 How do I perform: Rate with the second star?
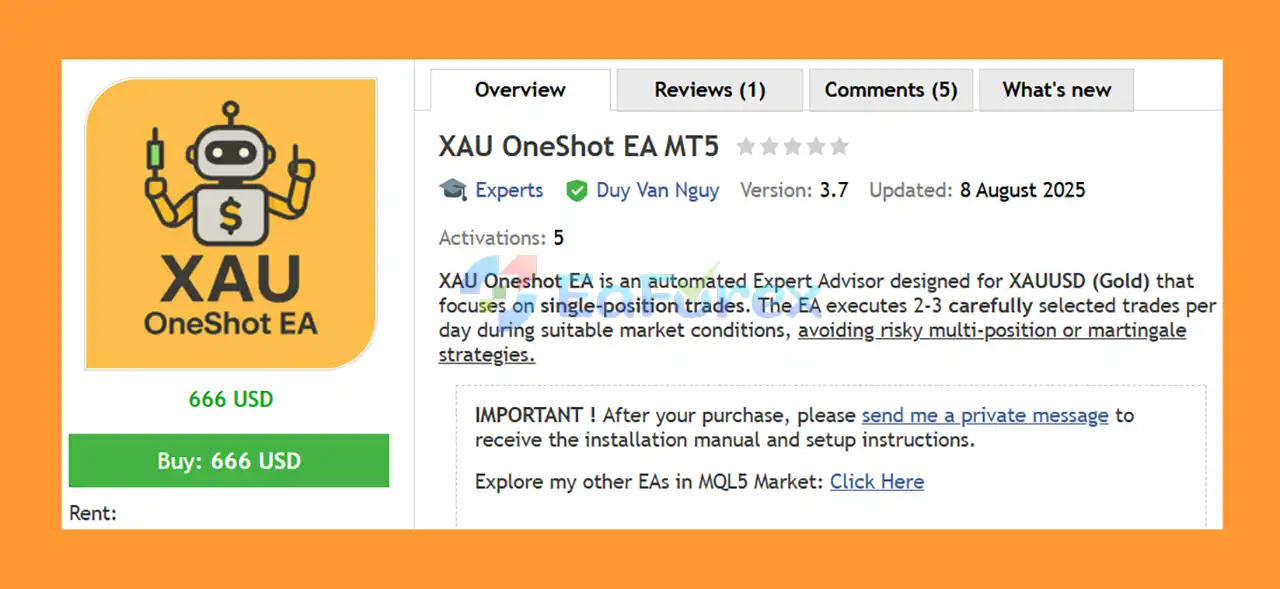pyautogui.click(x=769, y=147)
